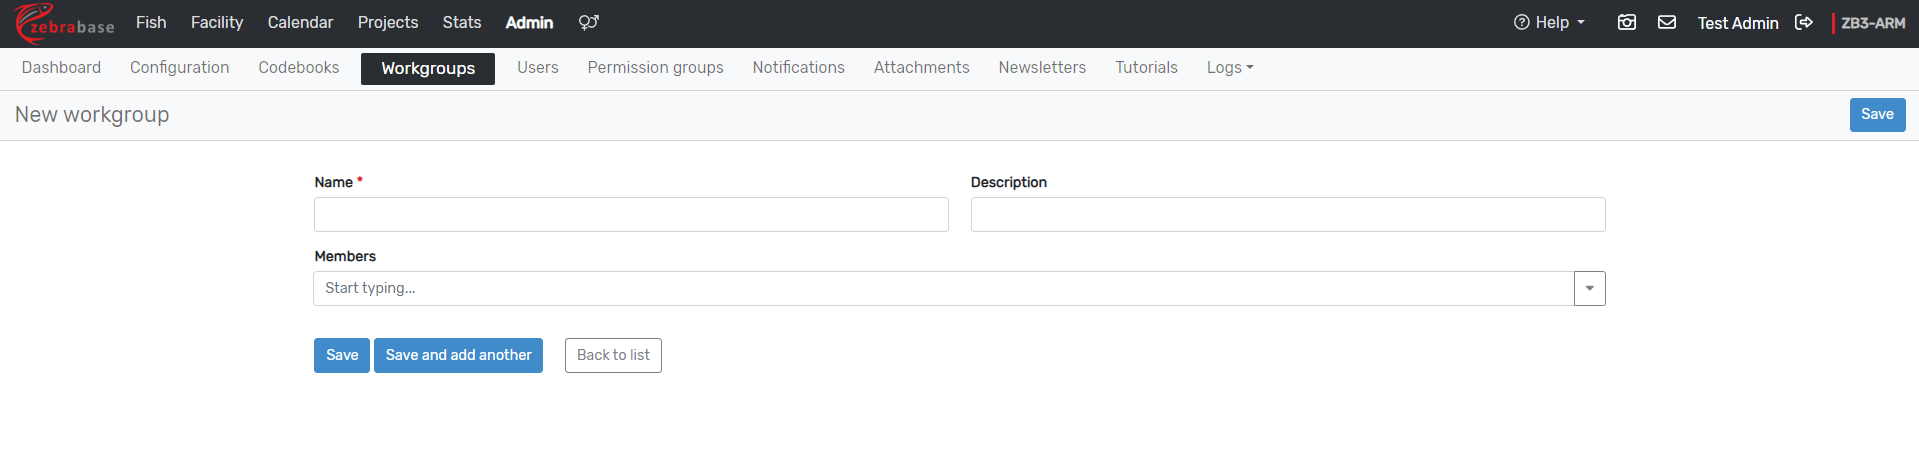Focus the Name input field
The width and height of the screenshot is (1919, 471).
click(x=631, y=214)
